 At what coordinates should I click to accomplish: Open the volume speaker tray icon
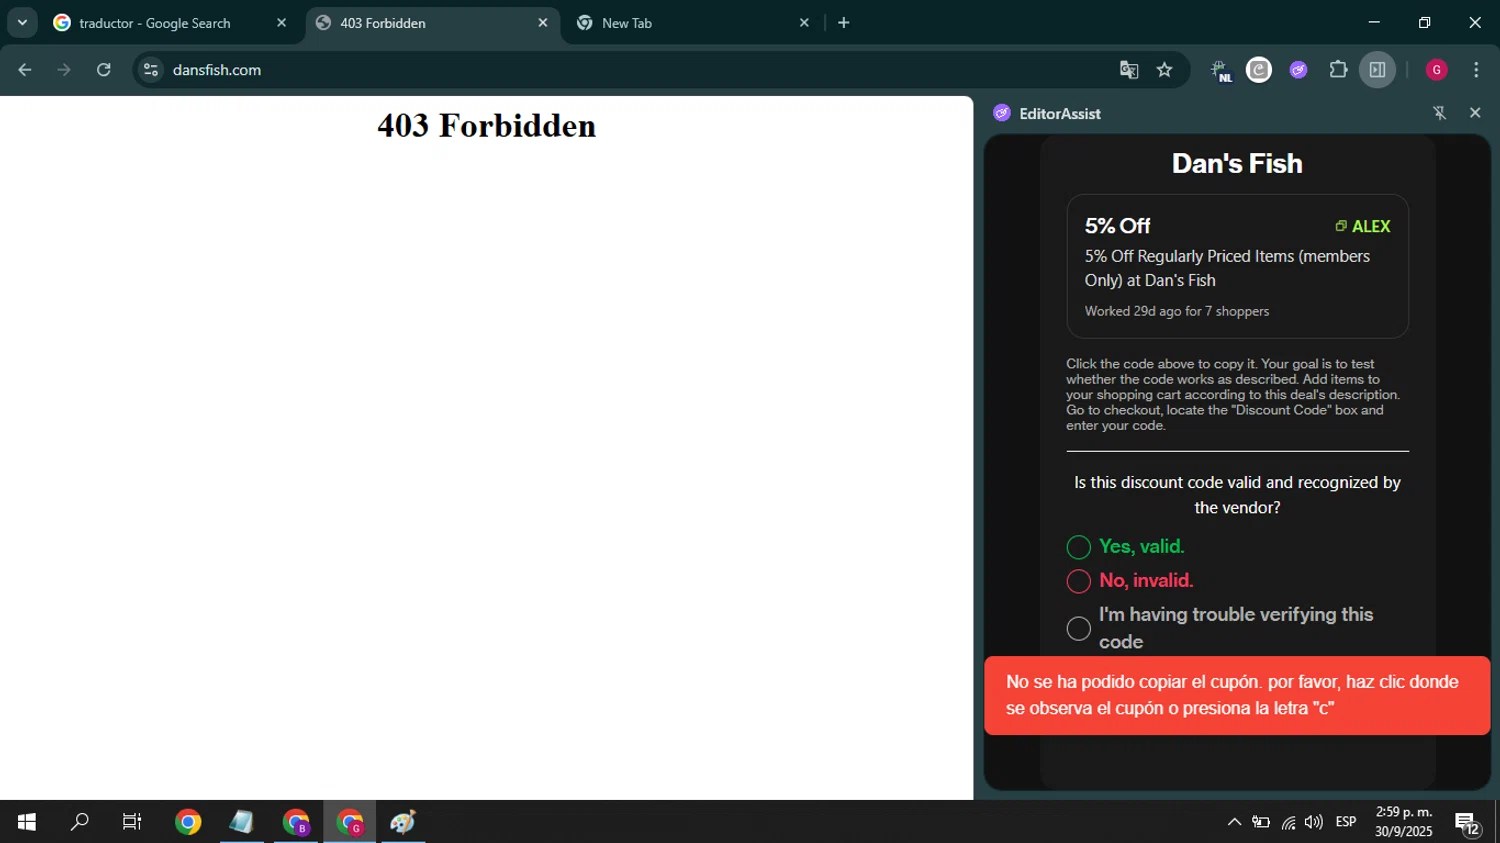(1314, 822)
